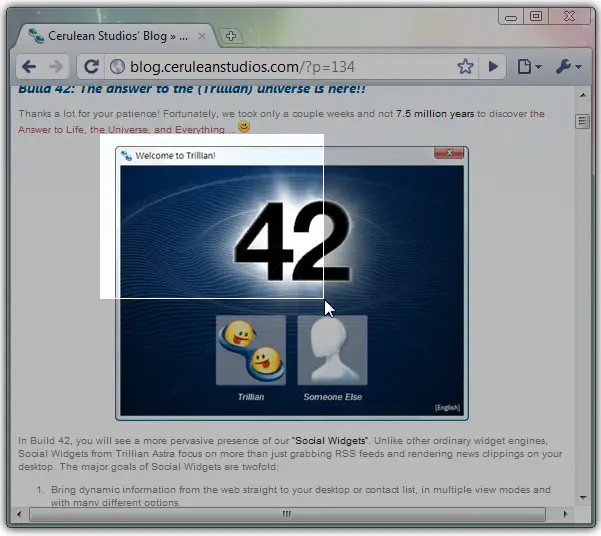Grab the vertical scrollbar thumb
Viewport: 601px width, 536px height.
click(x=583, y=122)
